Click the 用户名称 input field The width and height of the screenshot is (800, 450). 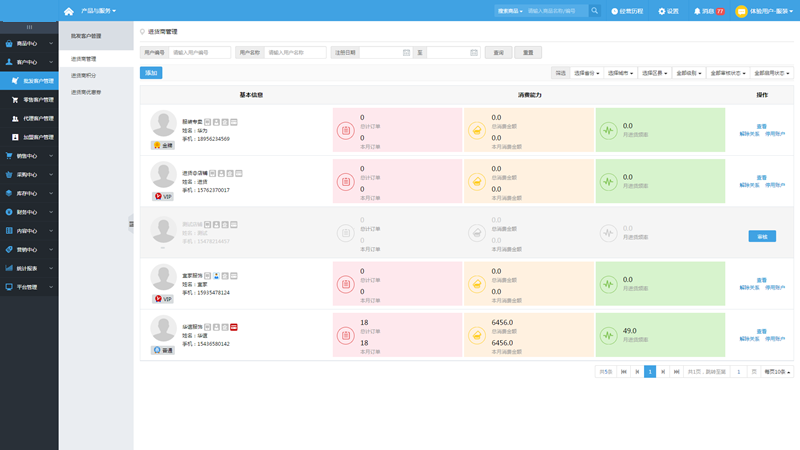point(295,53)
